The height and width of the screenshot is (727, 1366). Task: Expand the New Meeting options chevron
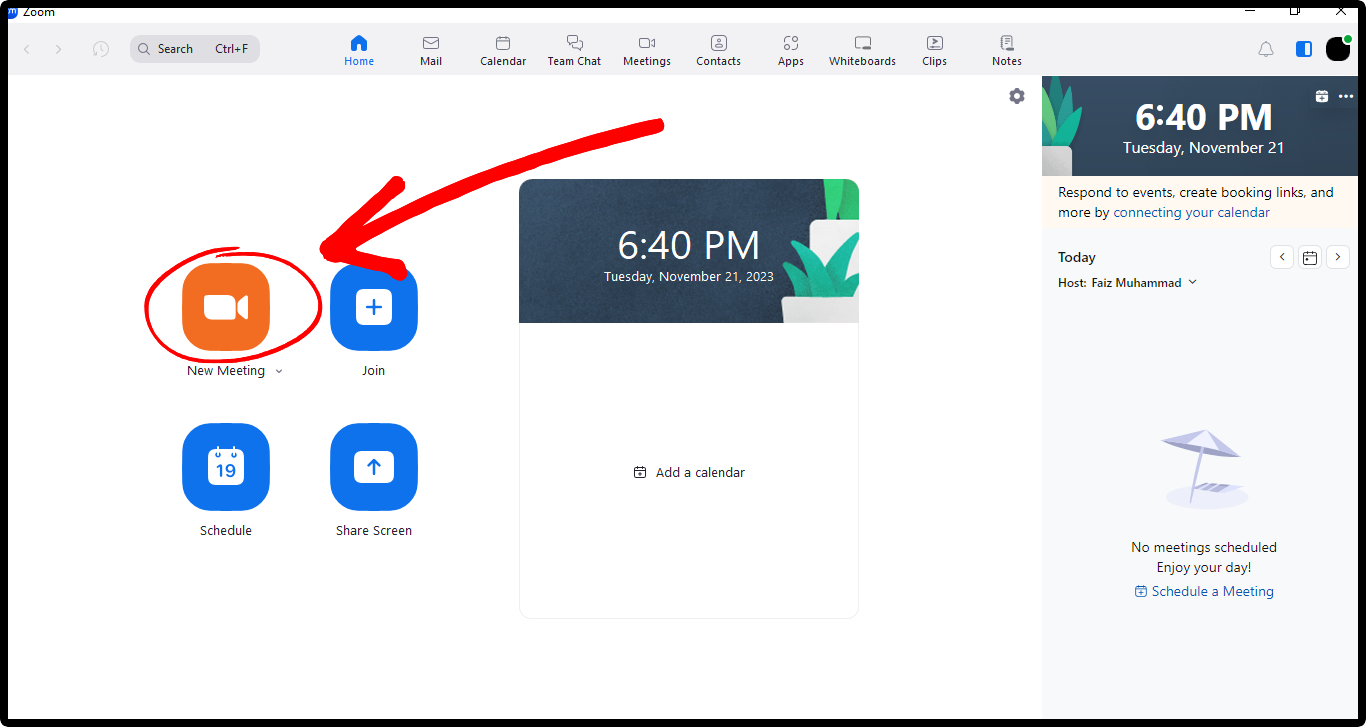click(x=279, y=371)
